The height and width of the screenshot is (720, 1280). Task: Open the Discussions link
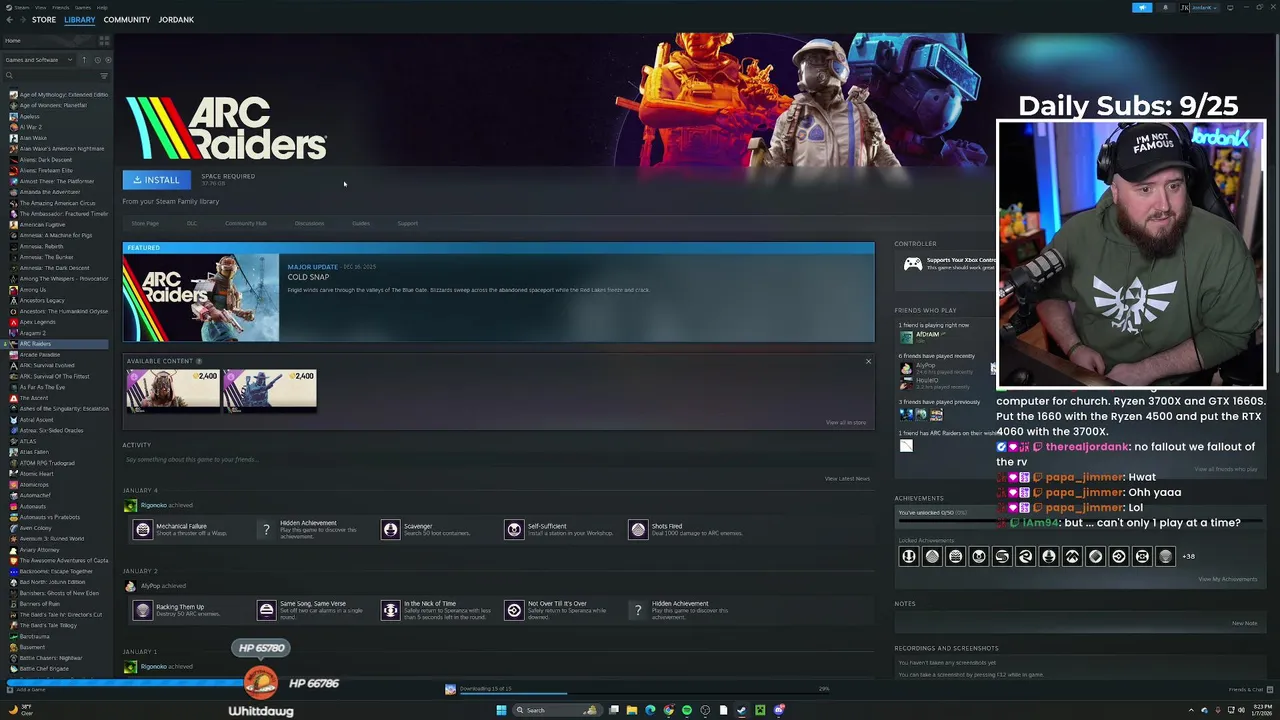(x=309, y=223)
